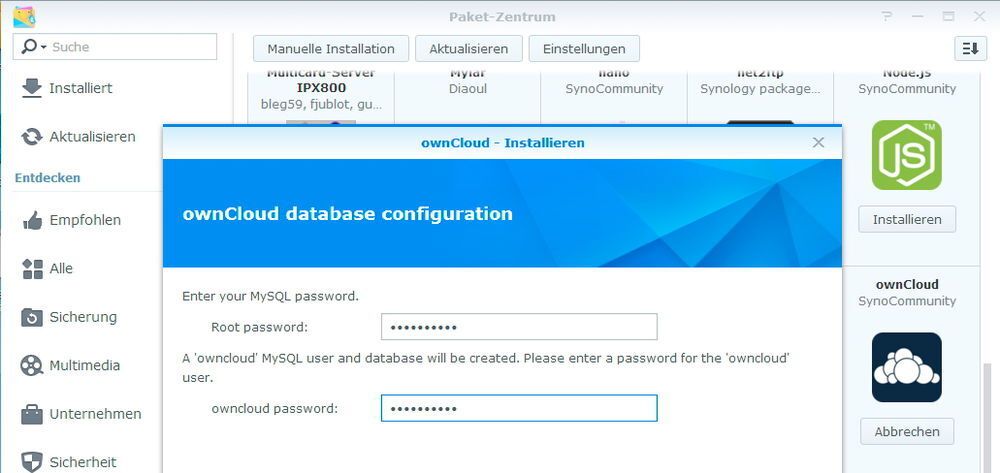
Task: Click the Node.js package icon
Action: 906,155
